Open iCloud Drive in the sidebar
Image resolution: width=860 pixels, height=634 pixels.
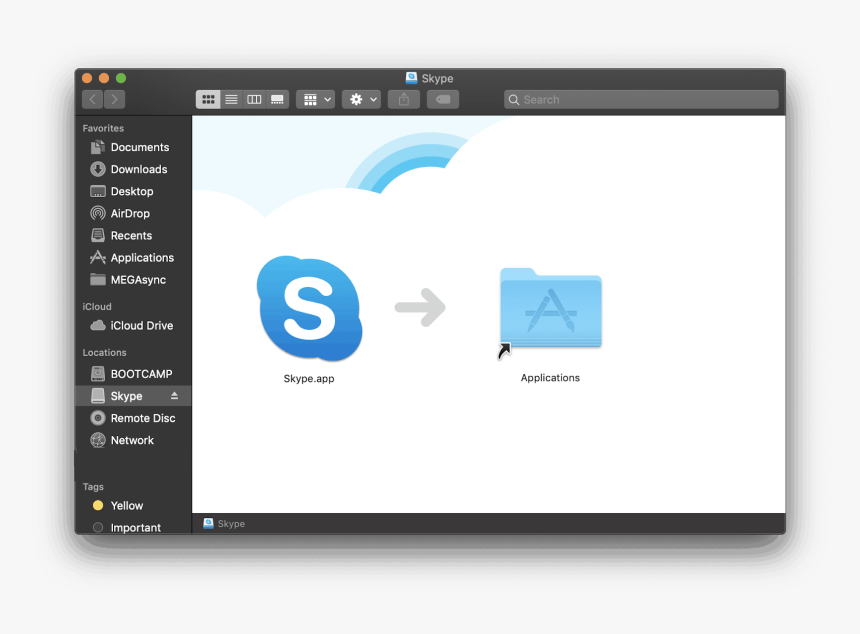[x=133, y=325]
